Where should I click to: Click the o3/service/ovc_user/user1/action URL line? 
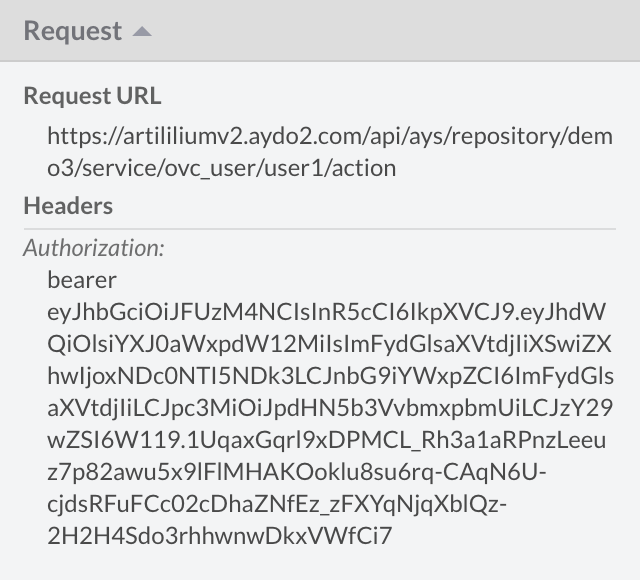(221, 168)
